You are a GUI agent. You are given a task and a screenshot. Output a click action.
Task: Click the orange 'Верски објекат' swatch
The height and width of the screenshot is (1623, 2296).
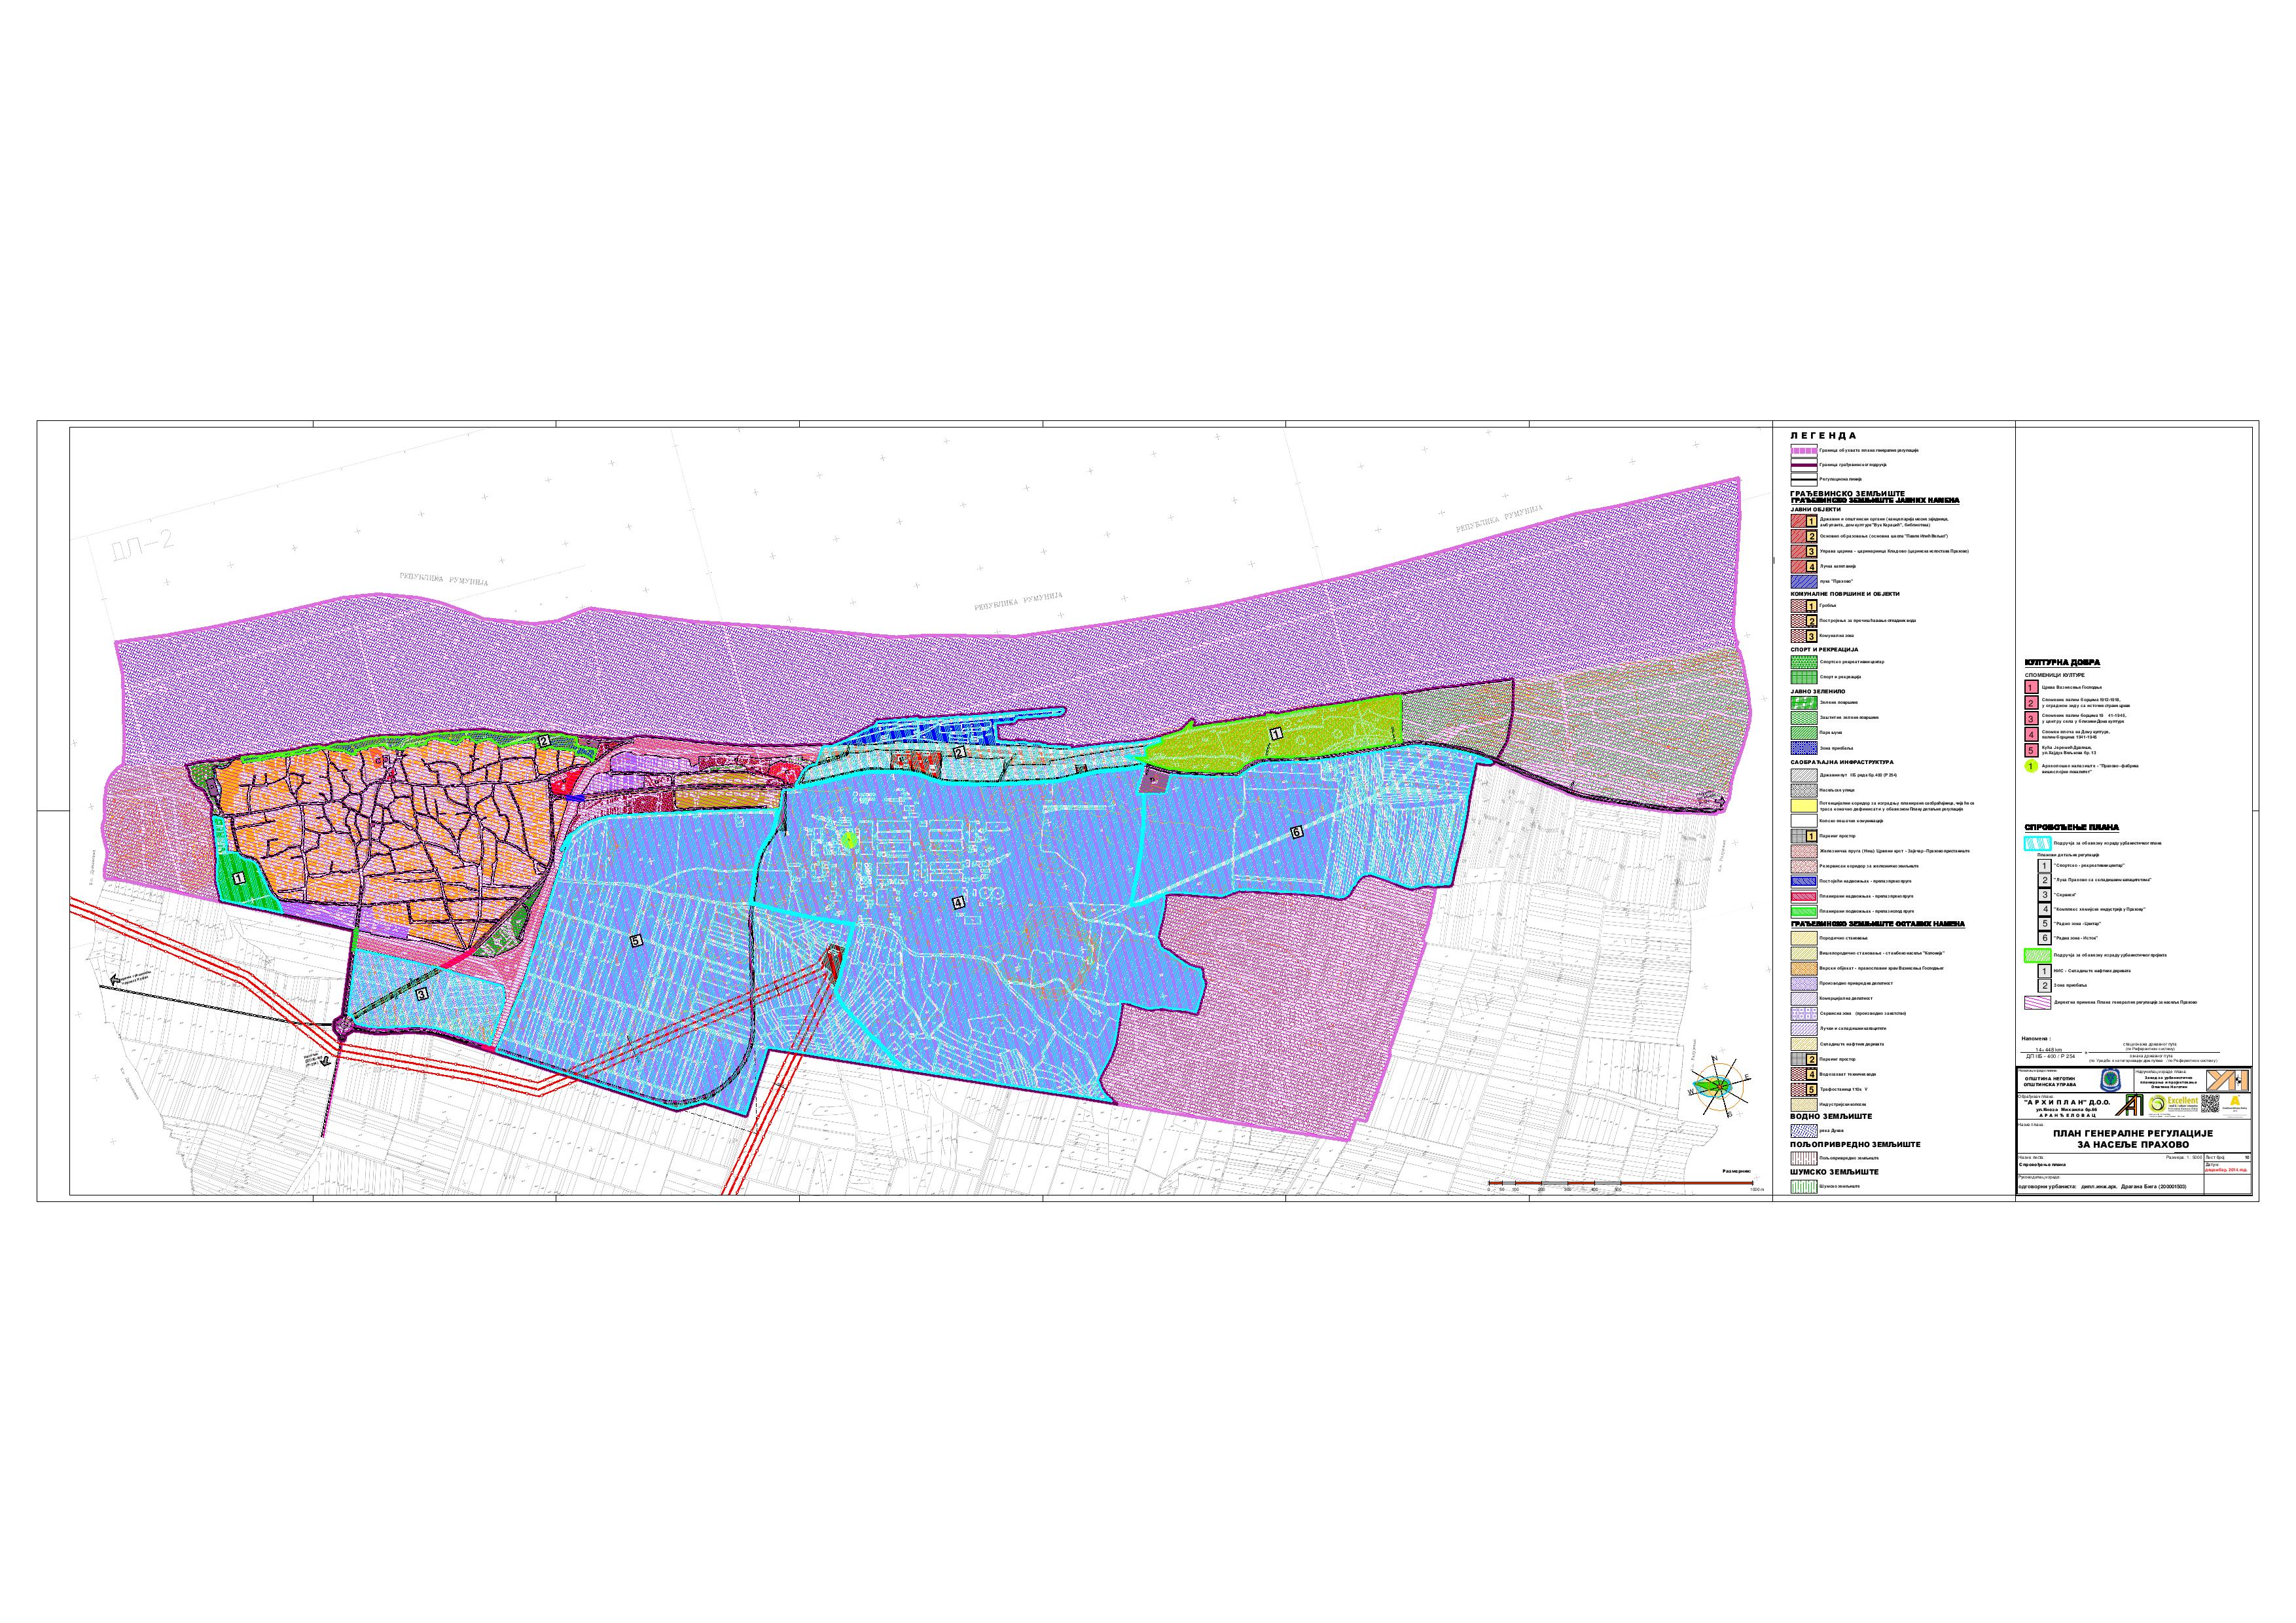coord(1805,969)
